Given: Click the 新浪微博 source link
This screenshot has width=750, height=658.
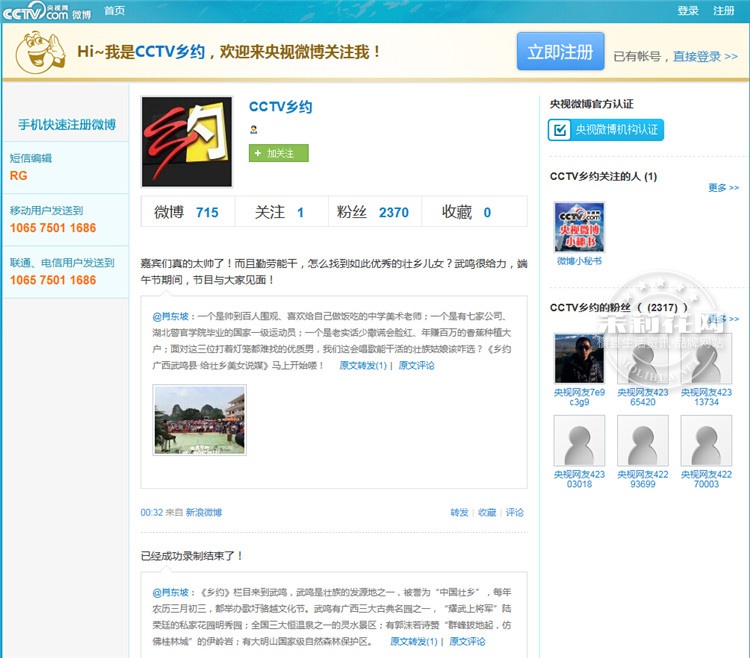Looking at the screenshot, I should coord(204,513).
